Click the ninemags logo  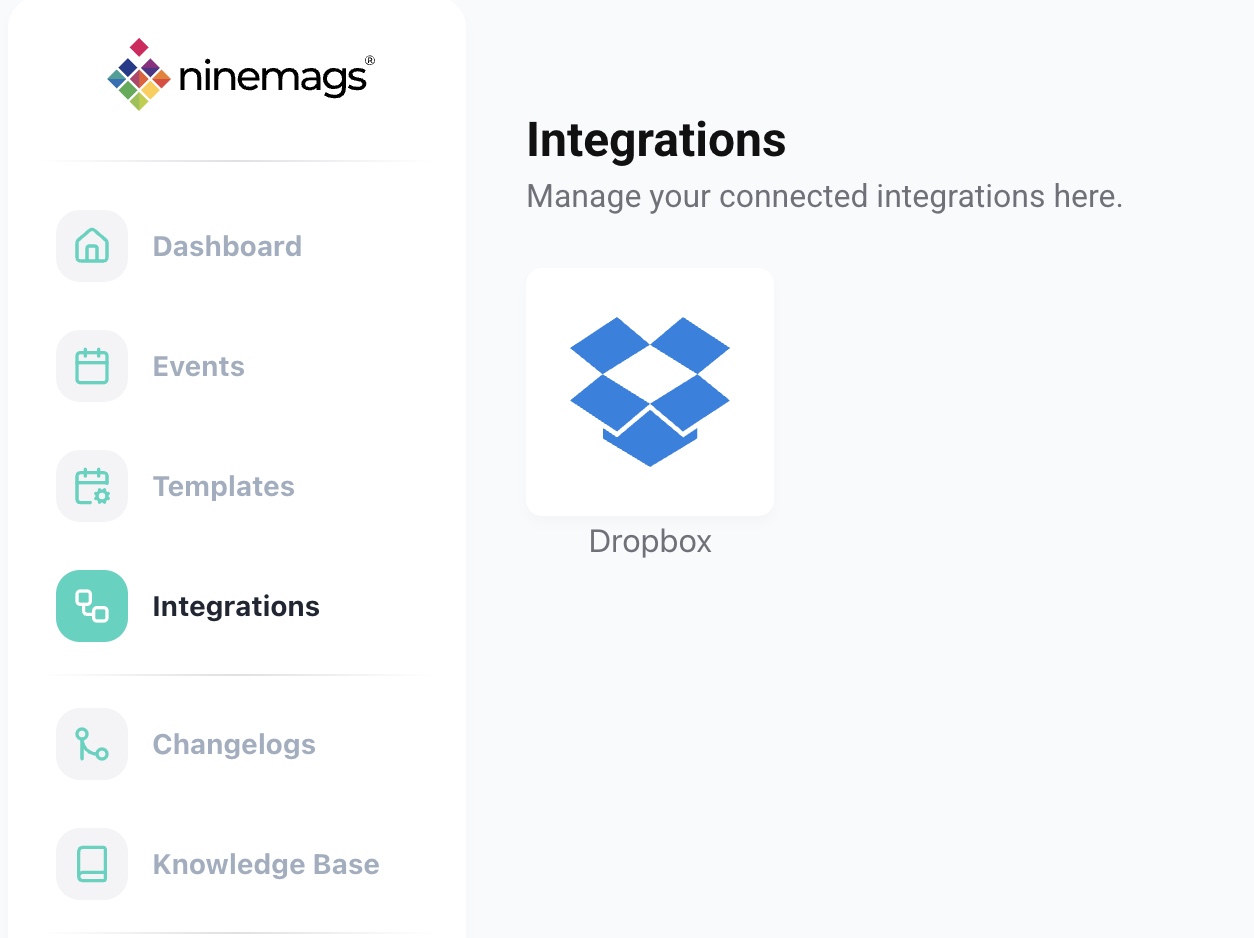241,75
